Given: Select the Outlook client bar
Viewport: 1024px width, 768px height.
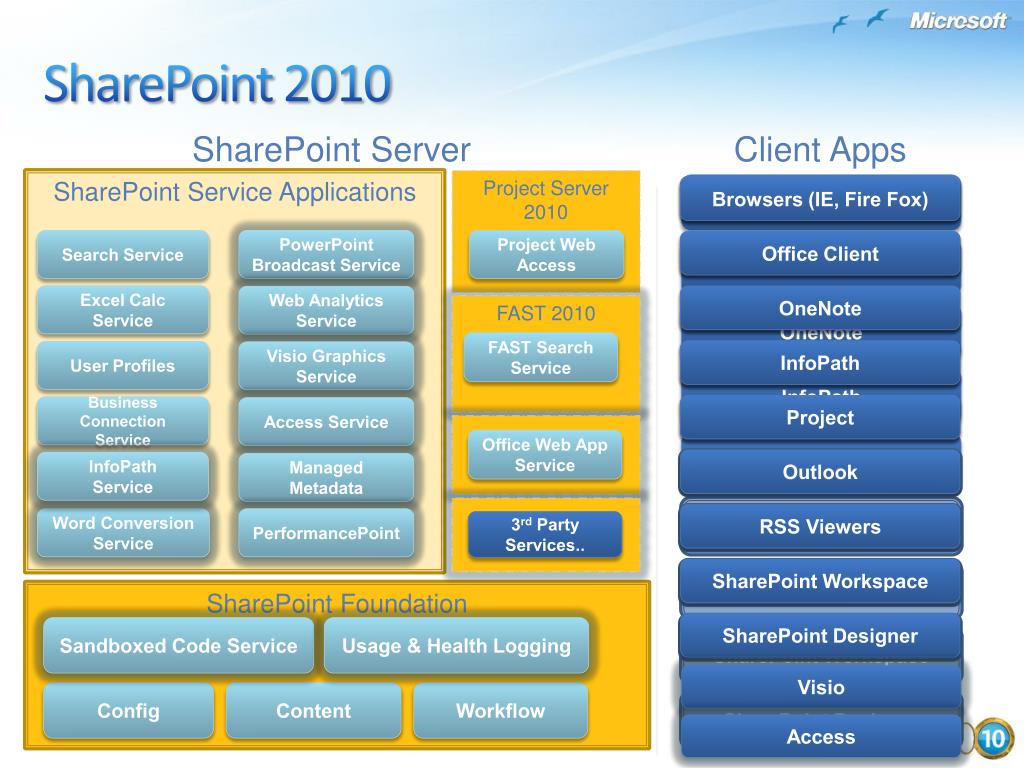Looking at the screenshot, I should coord(820,472).
